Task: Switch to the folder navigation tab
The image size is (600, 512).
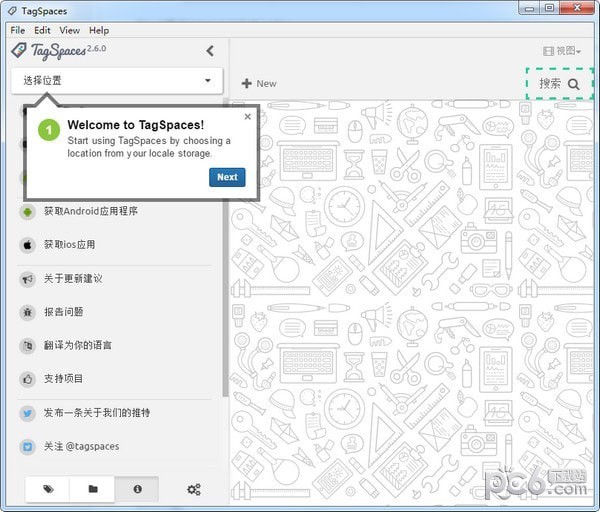Action: (92, 489)
